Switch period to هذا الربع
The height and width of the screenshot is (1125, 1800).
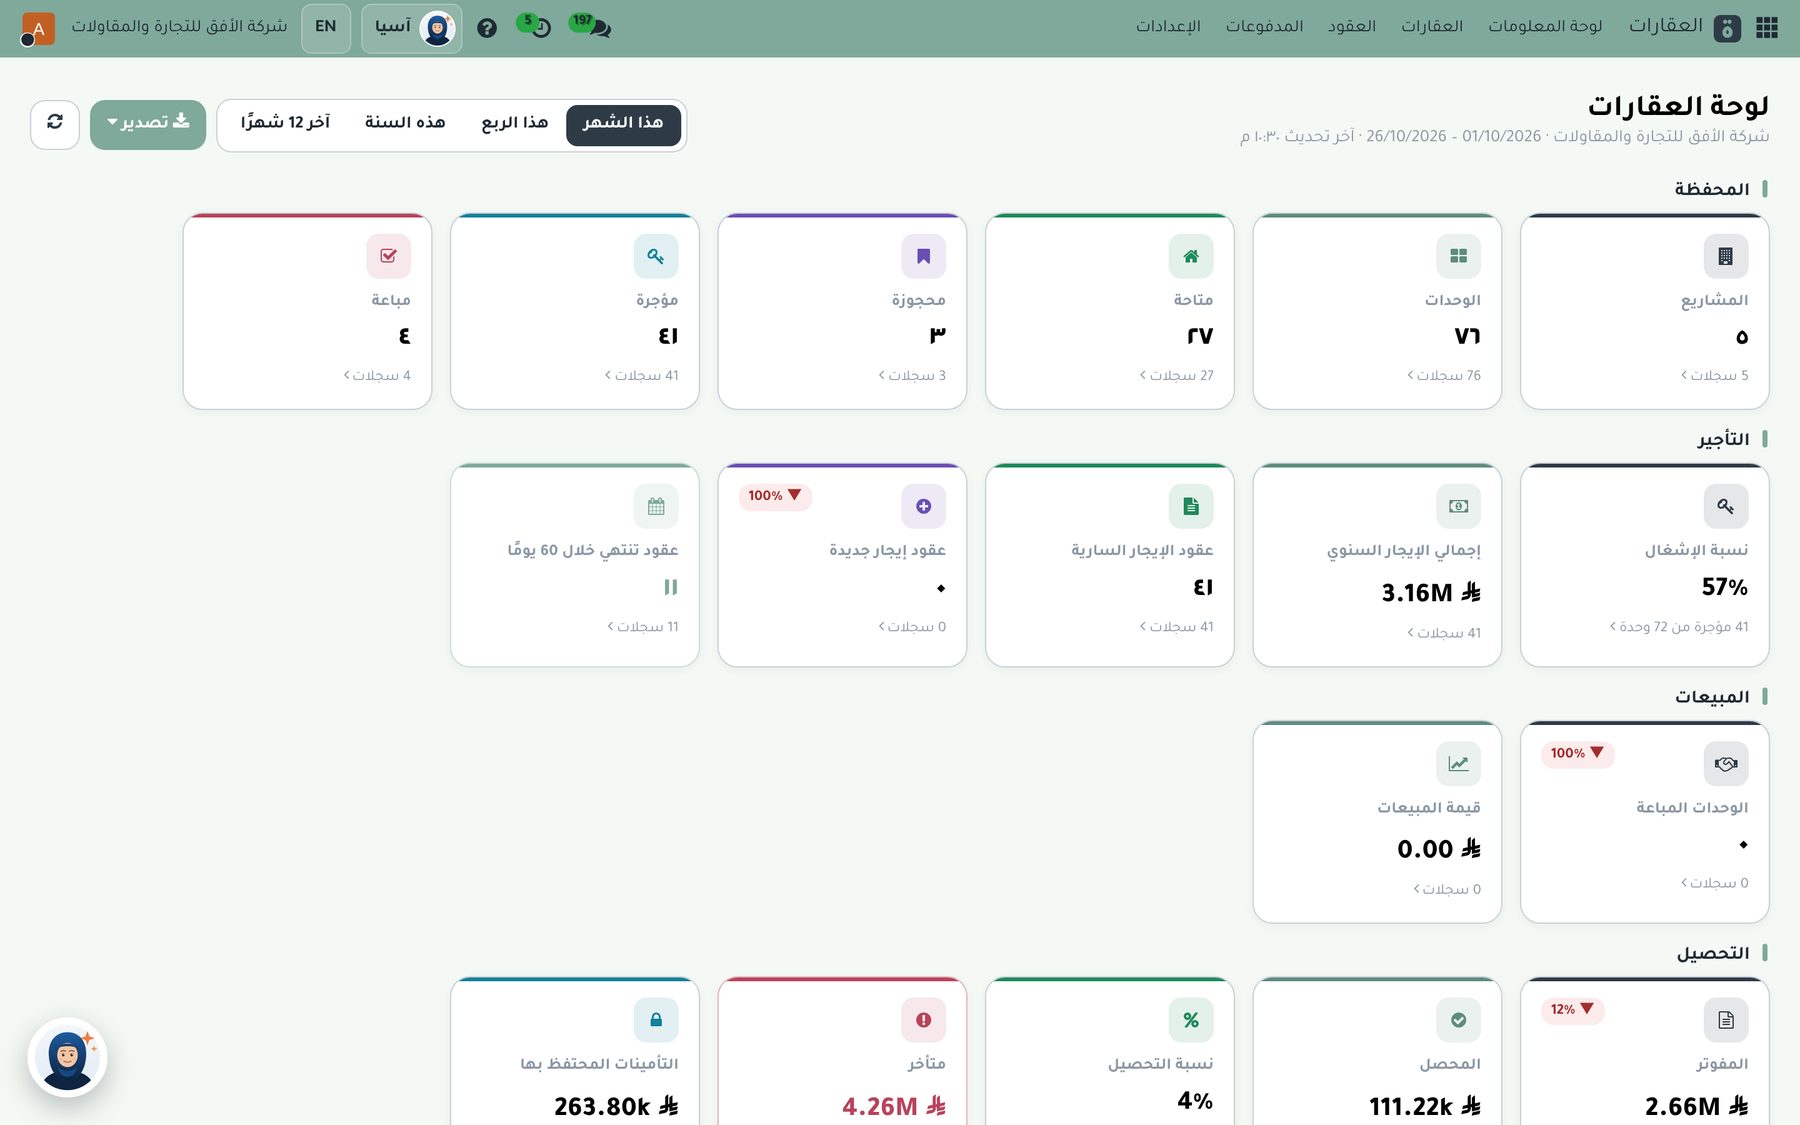point(515,123)
